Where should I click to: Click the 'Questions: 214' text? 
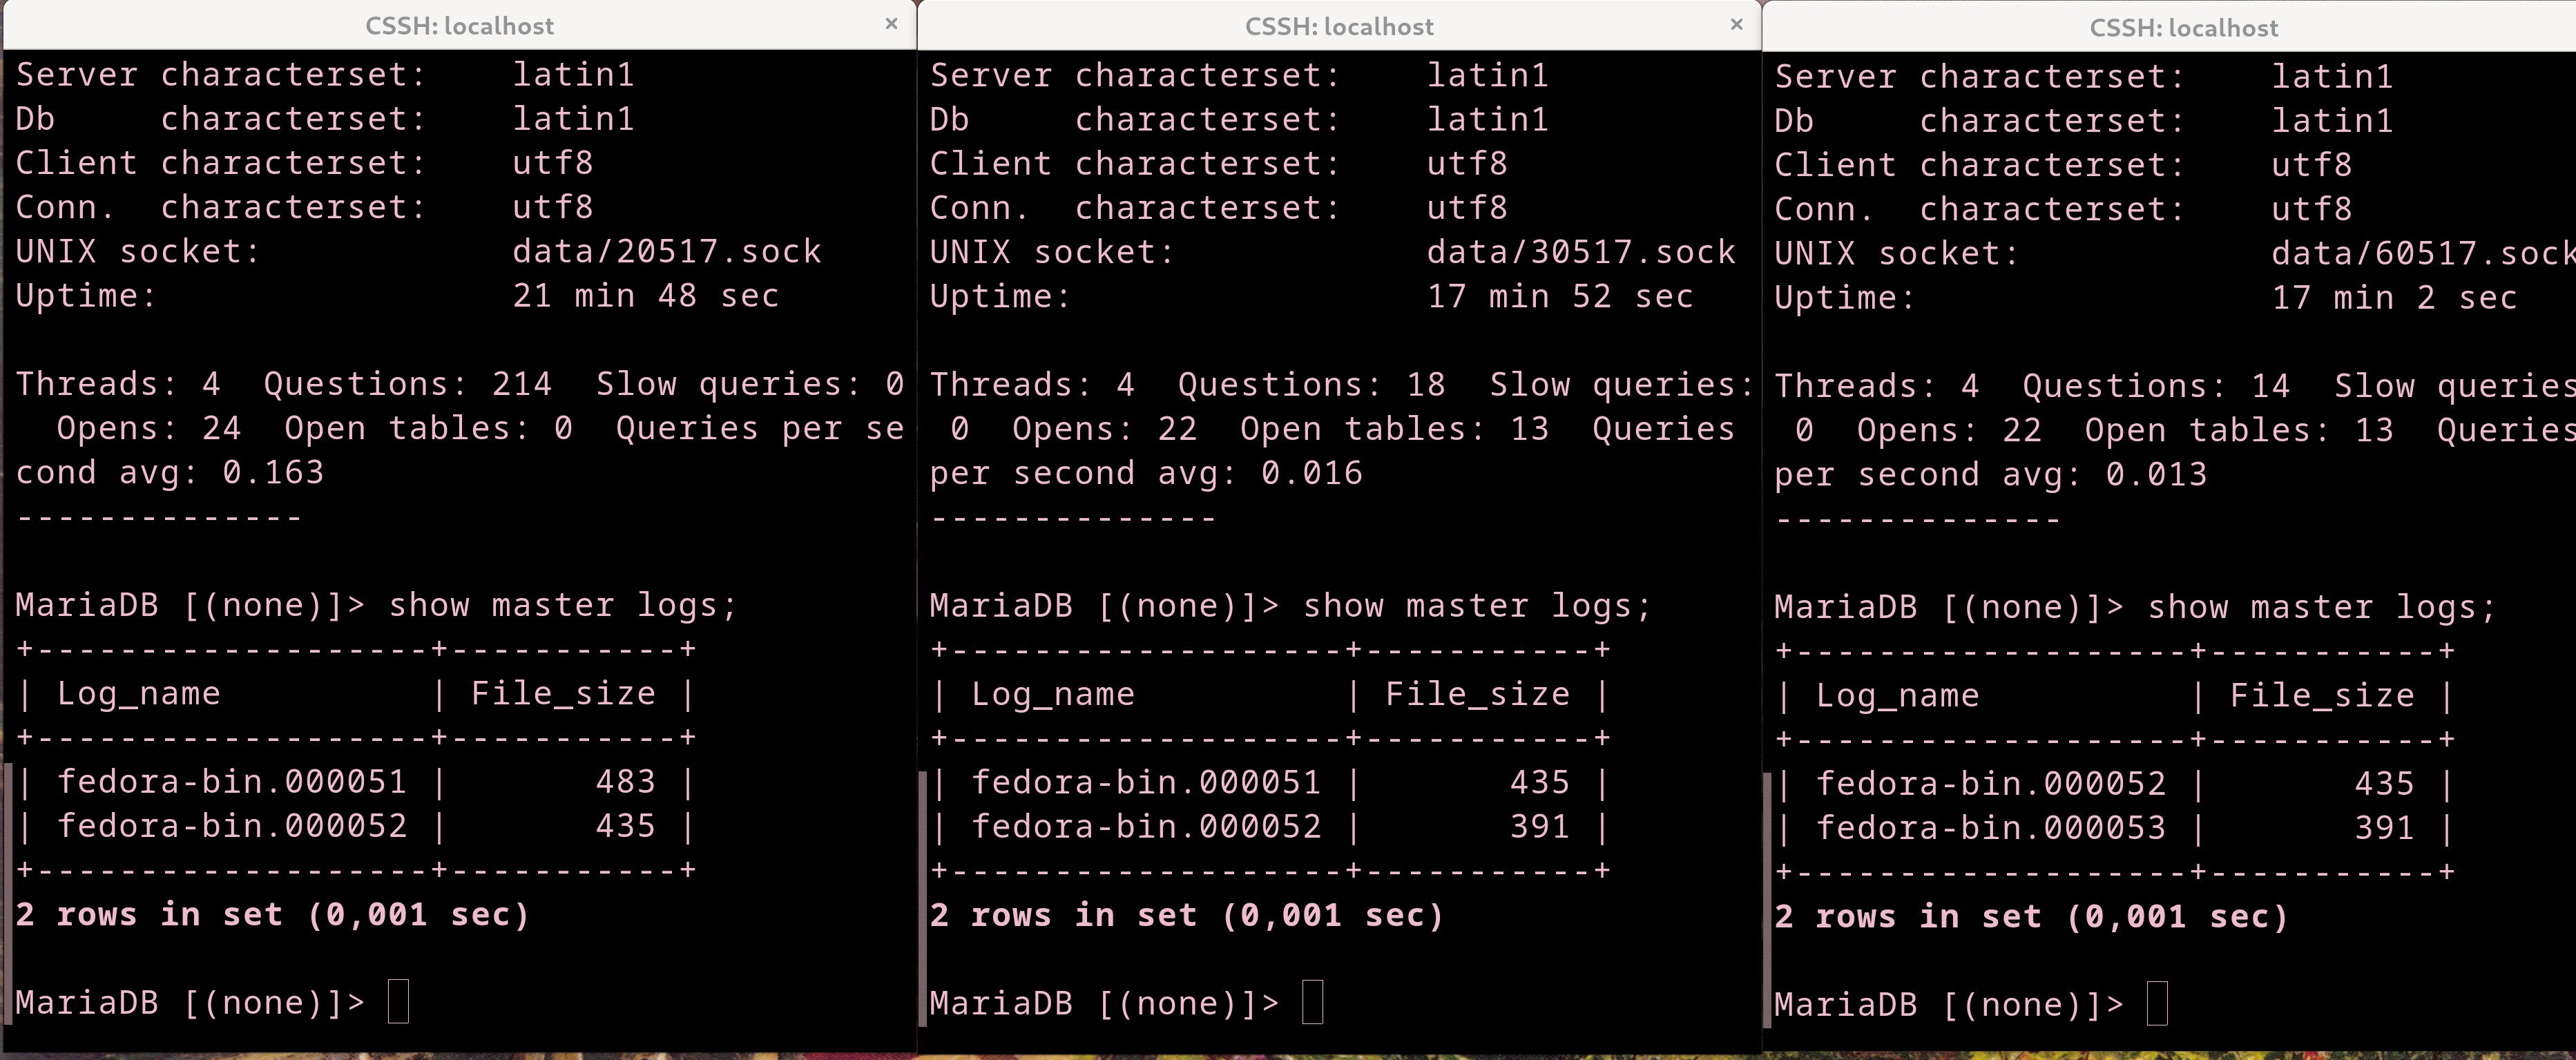(407, 384)
